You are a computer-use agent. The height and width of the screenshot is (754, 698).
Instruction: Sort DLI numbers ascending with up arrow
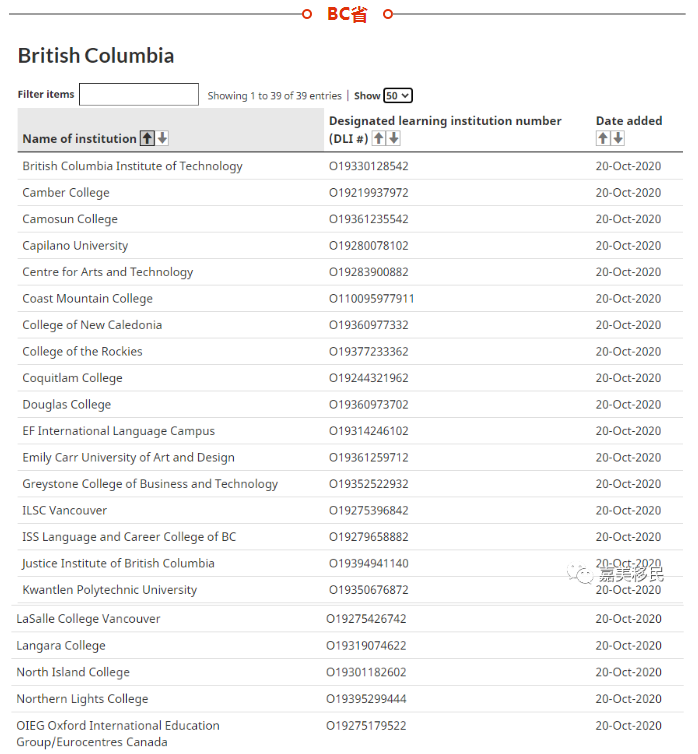coord(379,138)
